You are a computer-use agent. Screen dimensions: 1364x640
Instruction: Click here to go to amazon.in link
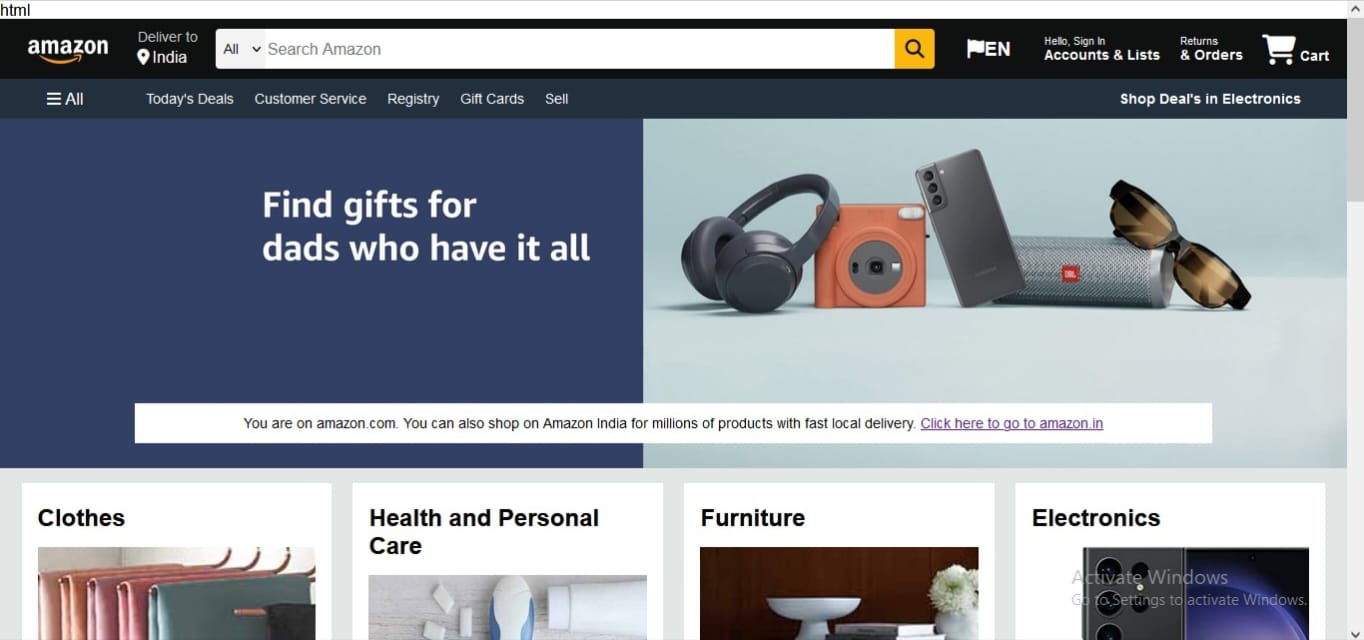pyautogui.click(x=1012, y=423)
